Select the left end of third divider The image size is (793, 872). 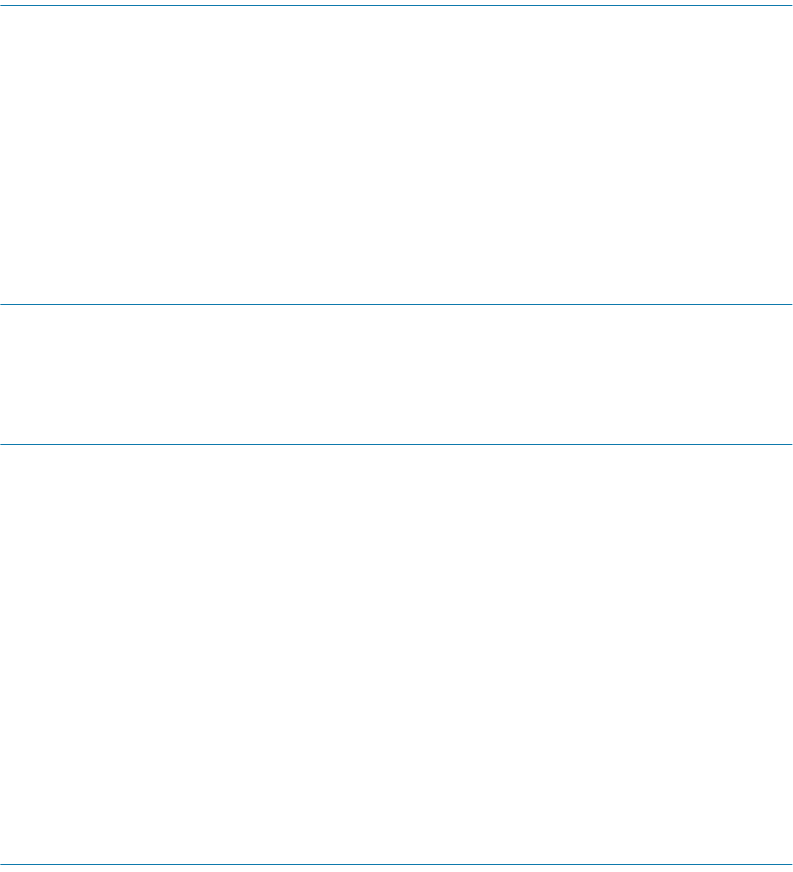pyautogui.click(x=2, y=444)
